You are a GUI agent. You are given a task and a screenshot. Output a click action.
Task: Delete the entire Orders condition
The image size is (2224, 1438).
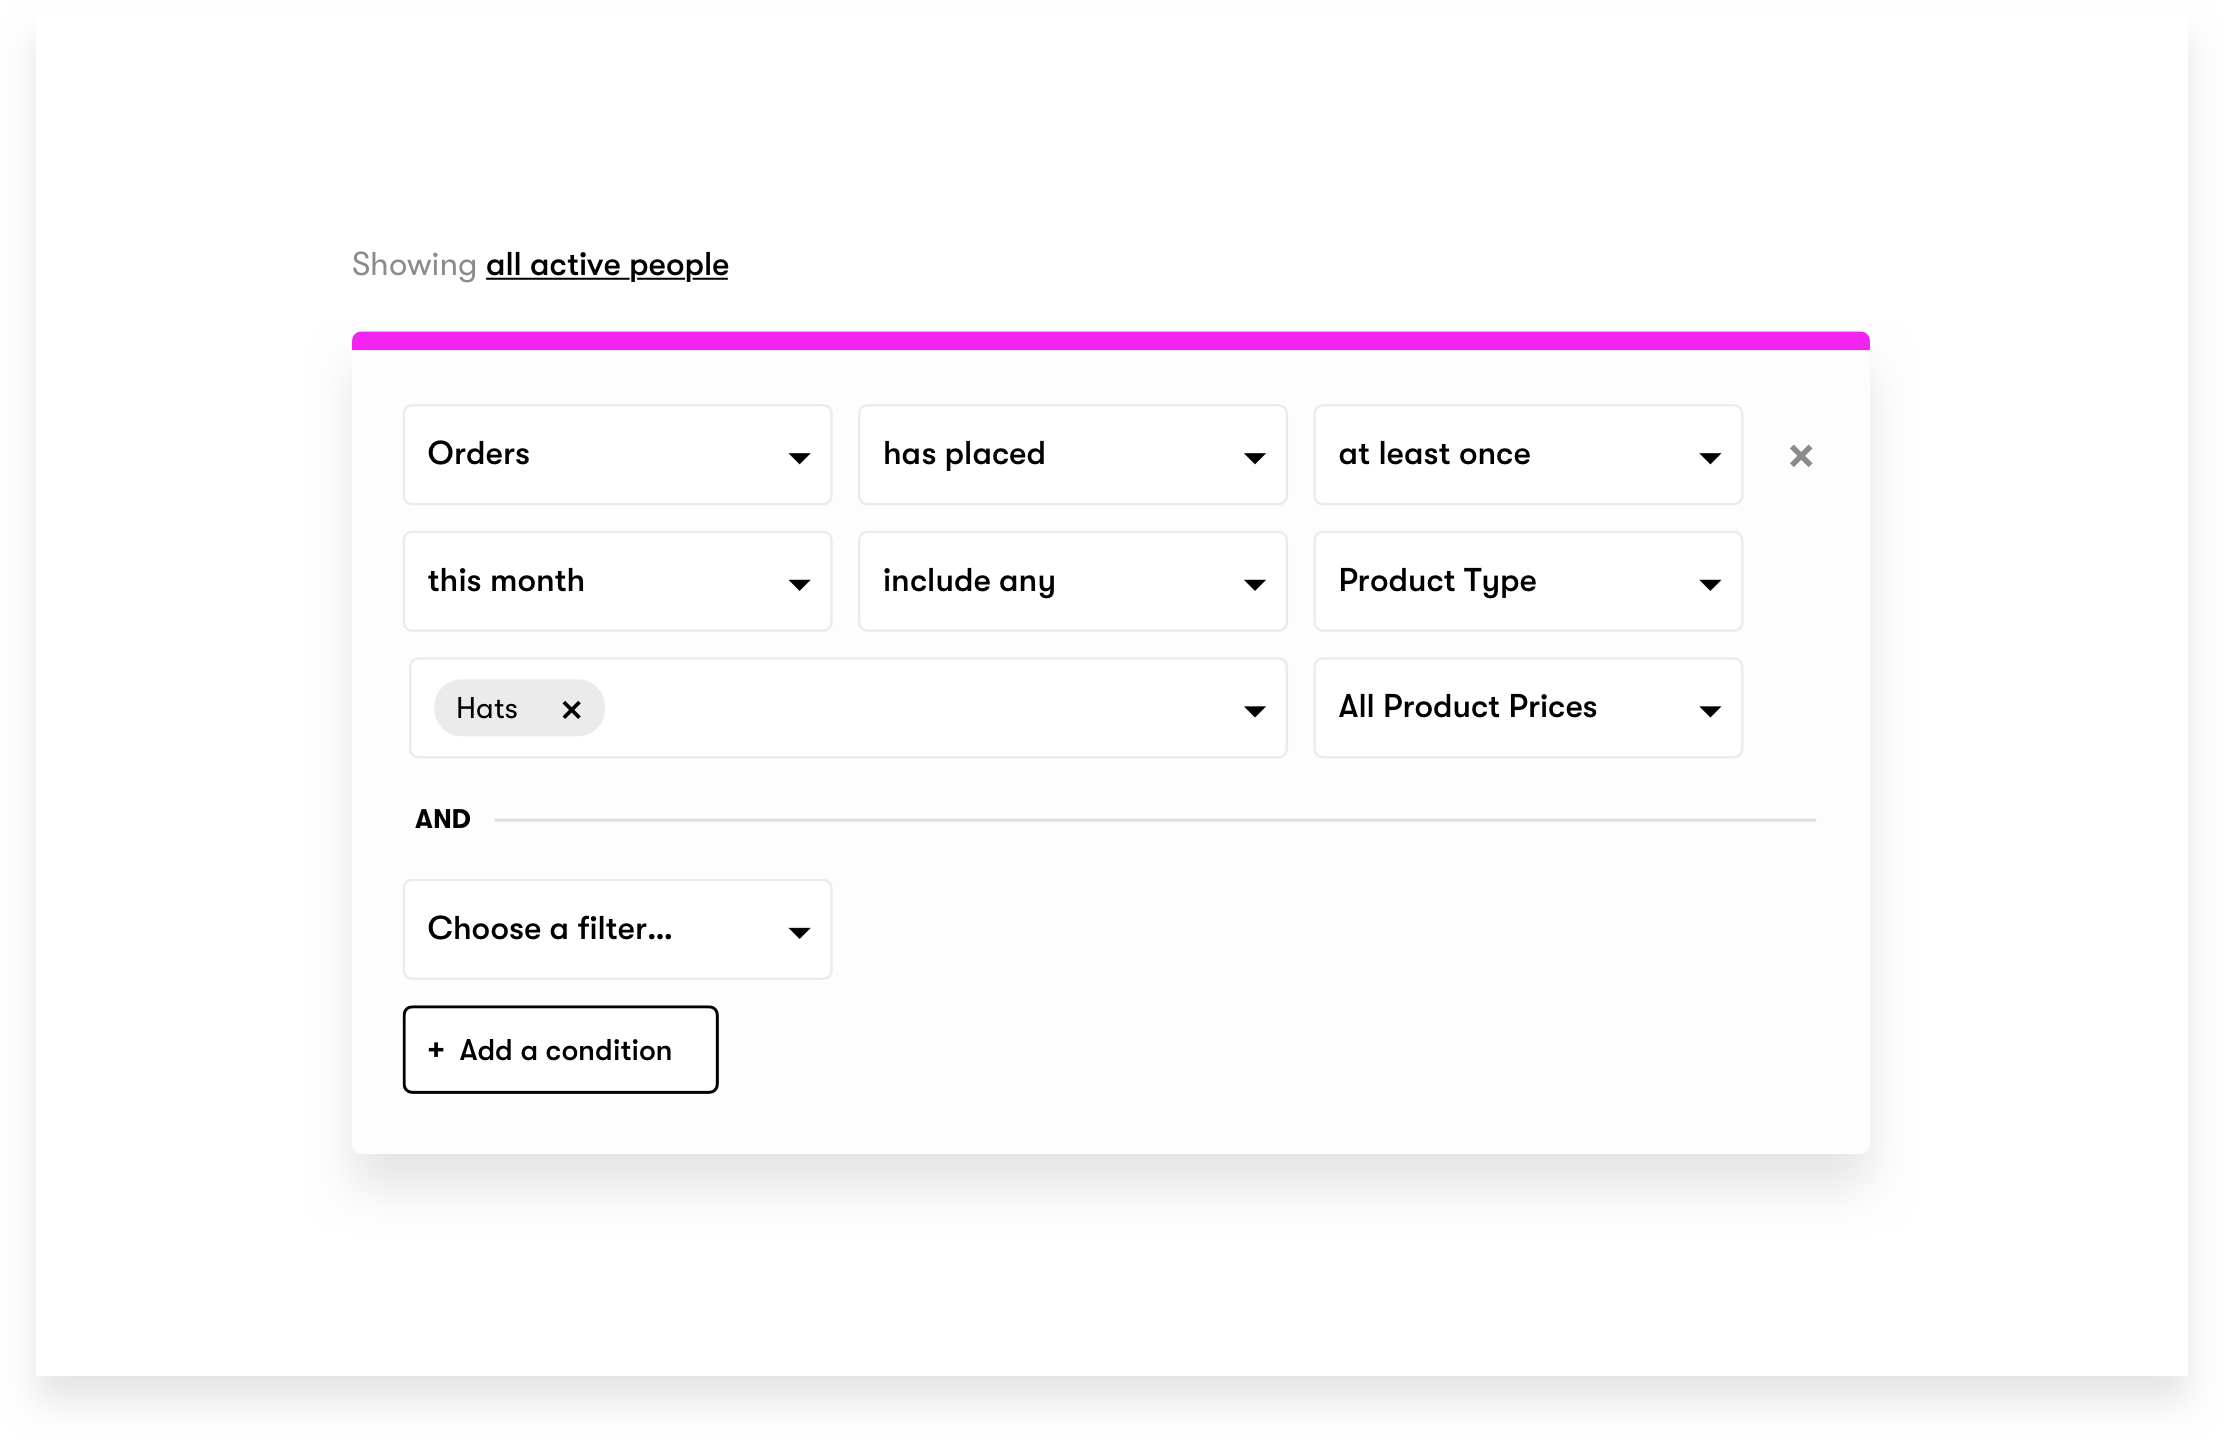[x=1800, y=455]
